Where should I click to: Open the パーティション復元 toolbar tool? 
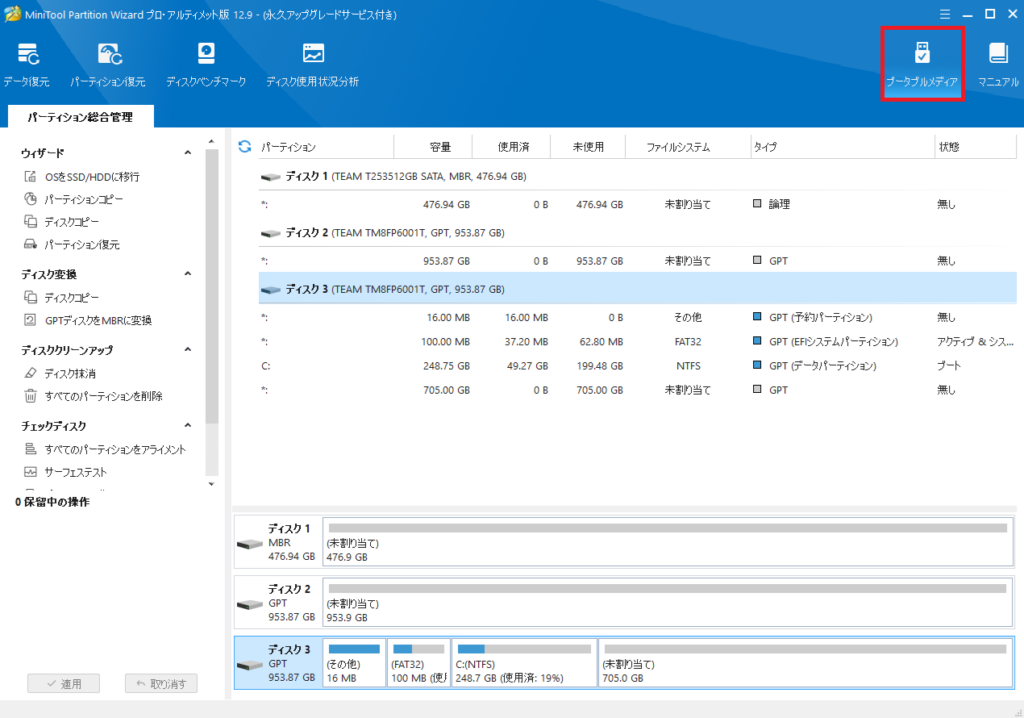point(108,65)
